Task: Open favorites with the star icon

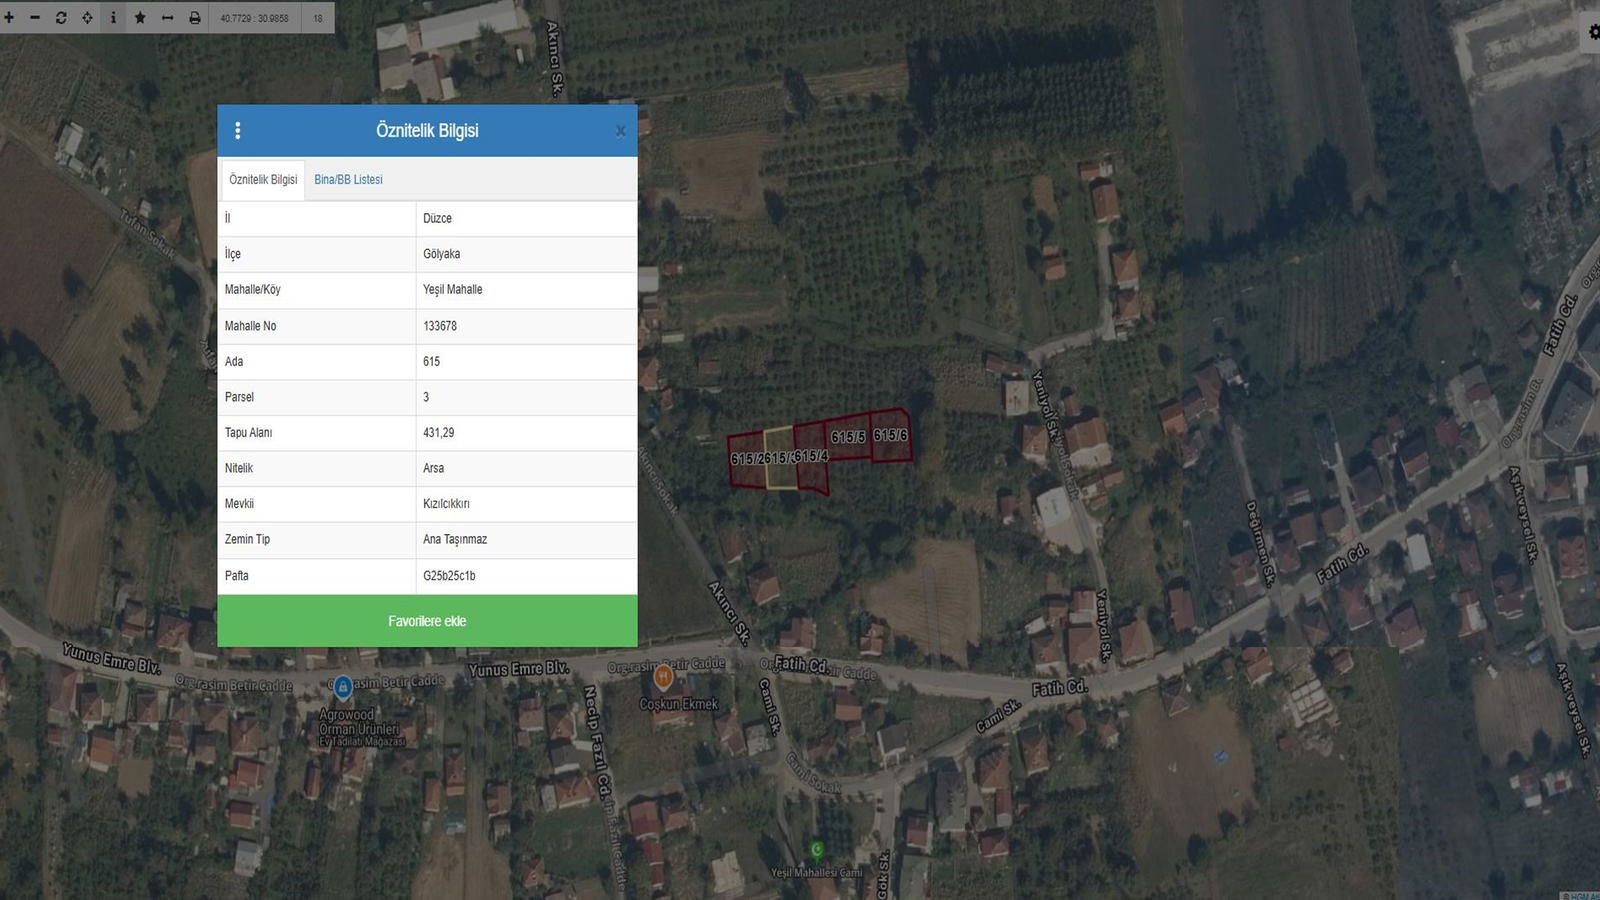Action: 140,18
